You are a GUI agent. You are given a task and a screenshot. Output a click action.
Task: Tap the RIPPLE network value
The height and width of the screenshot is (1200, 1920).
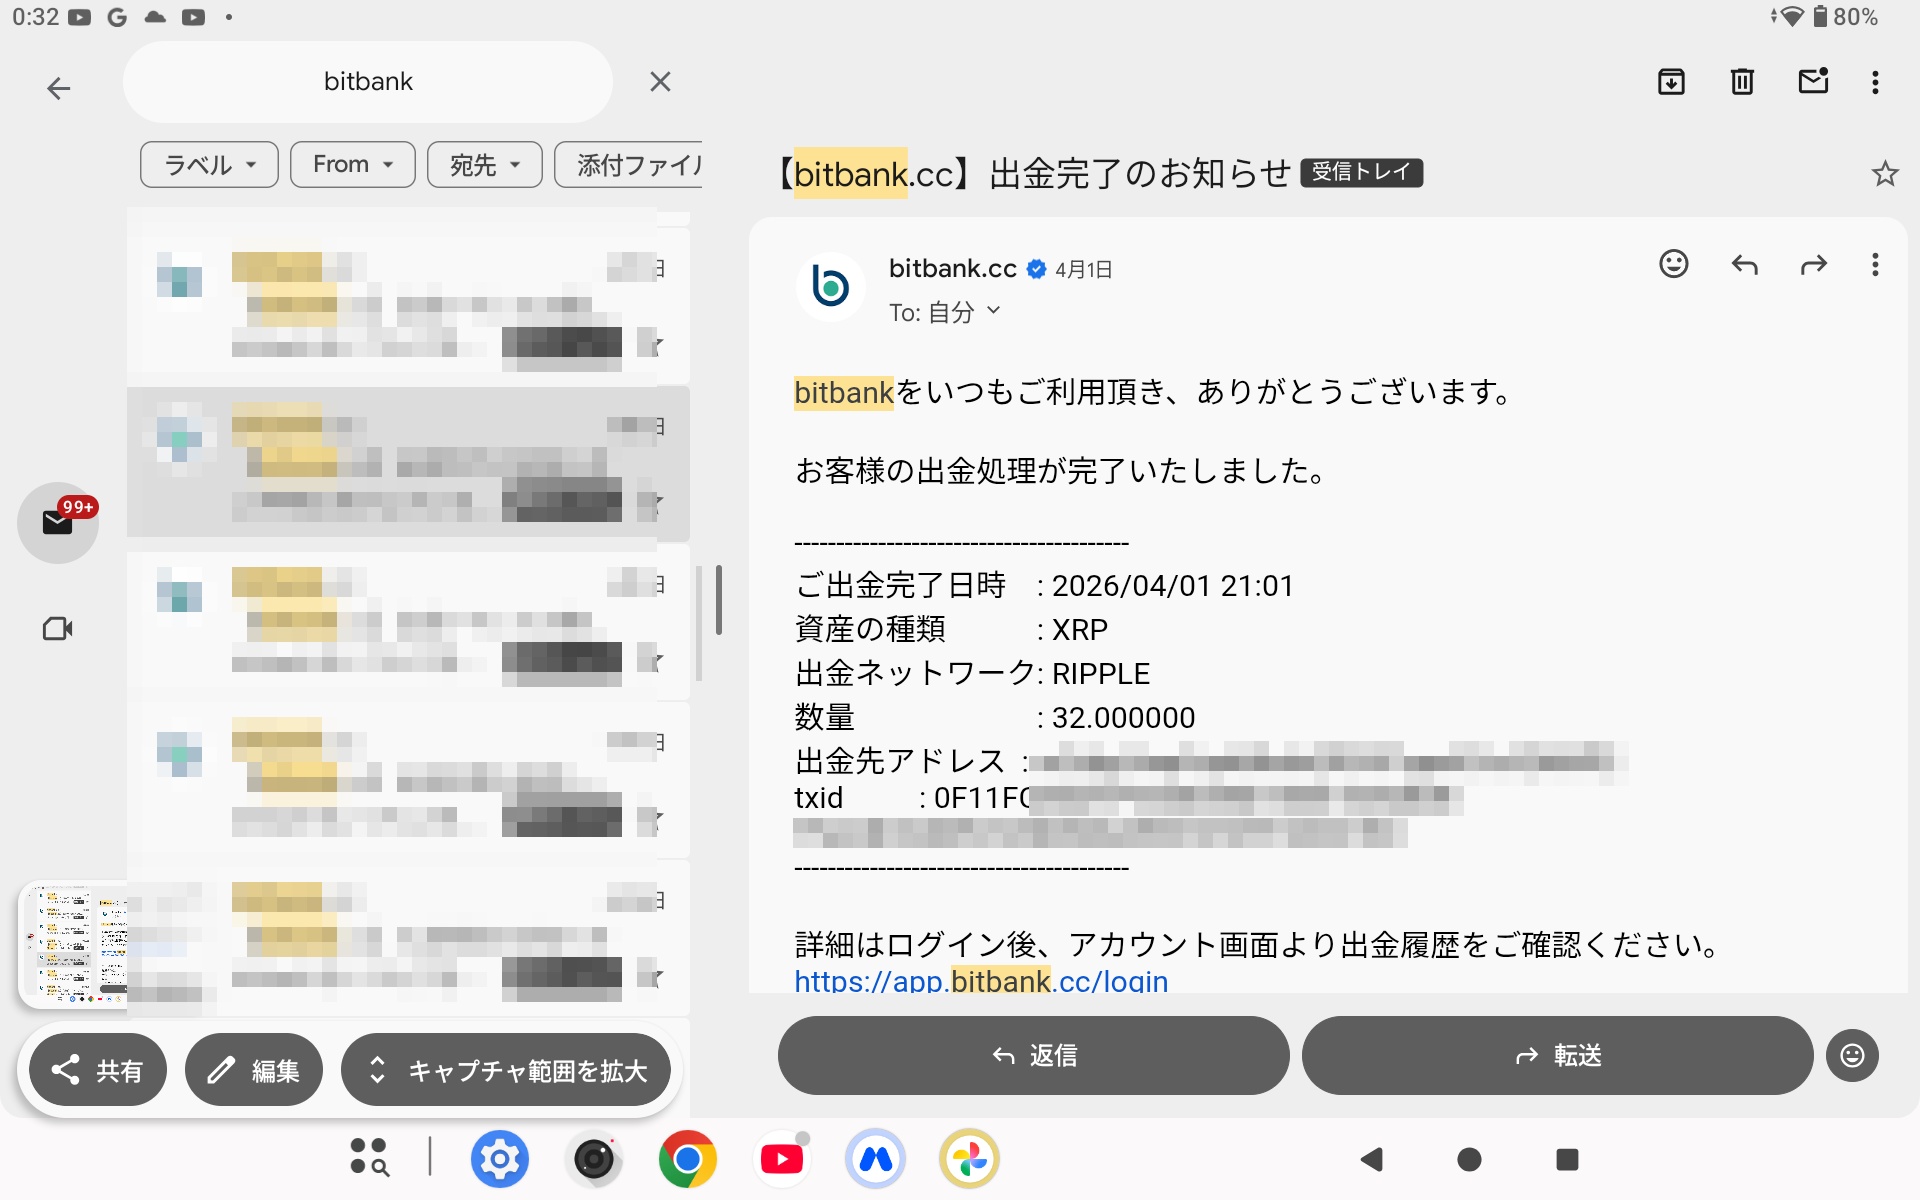1101,673
